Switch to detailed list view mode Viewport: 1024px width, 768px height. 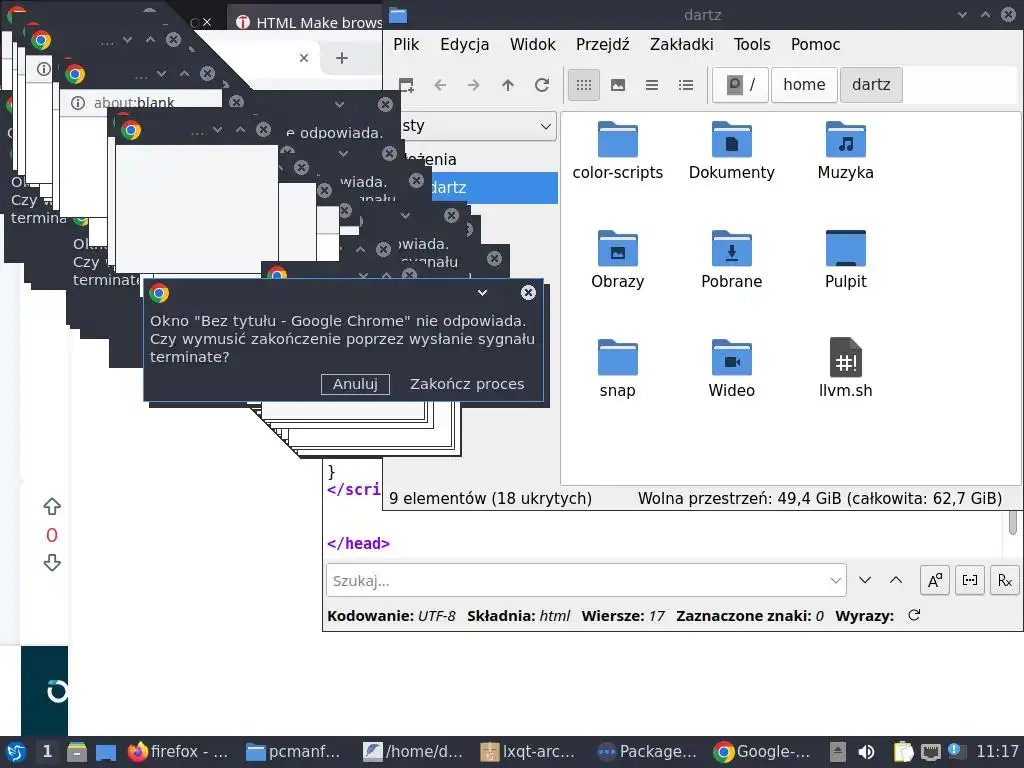(x=686, y=85)
